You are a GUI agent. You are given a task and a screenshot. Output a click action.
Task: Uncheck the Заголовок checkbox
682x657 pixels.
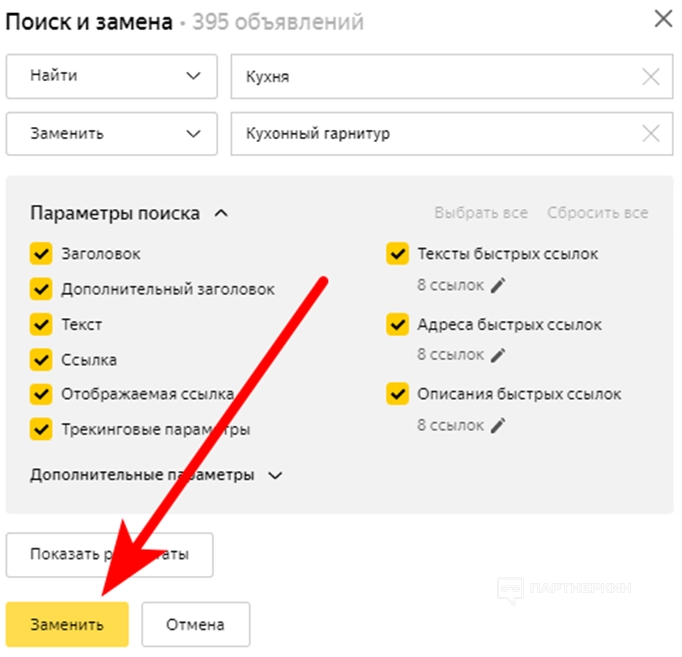41,254
